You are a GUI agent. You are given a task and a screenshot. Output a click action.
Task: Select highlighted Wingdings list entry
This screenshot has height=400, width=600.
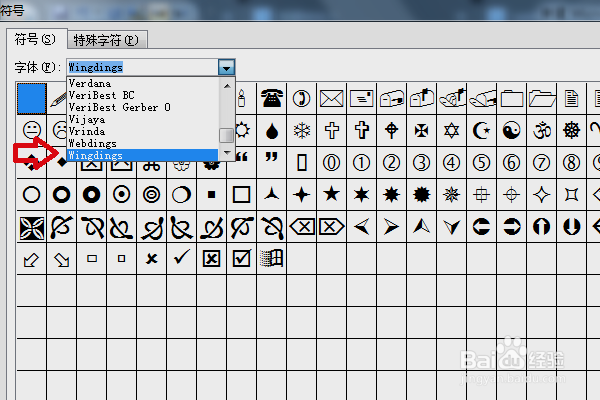[143, 155]
